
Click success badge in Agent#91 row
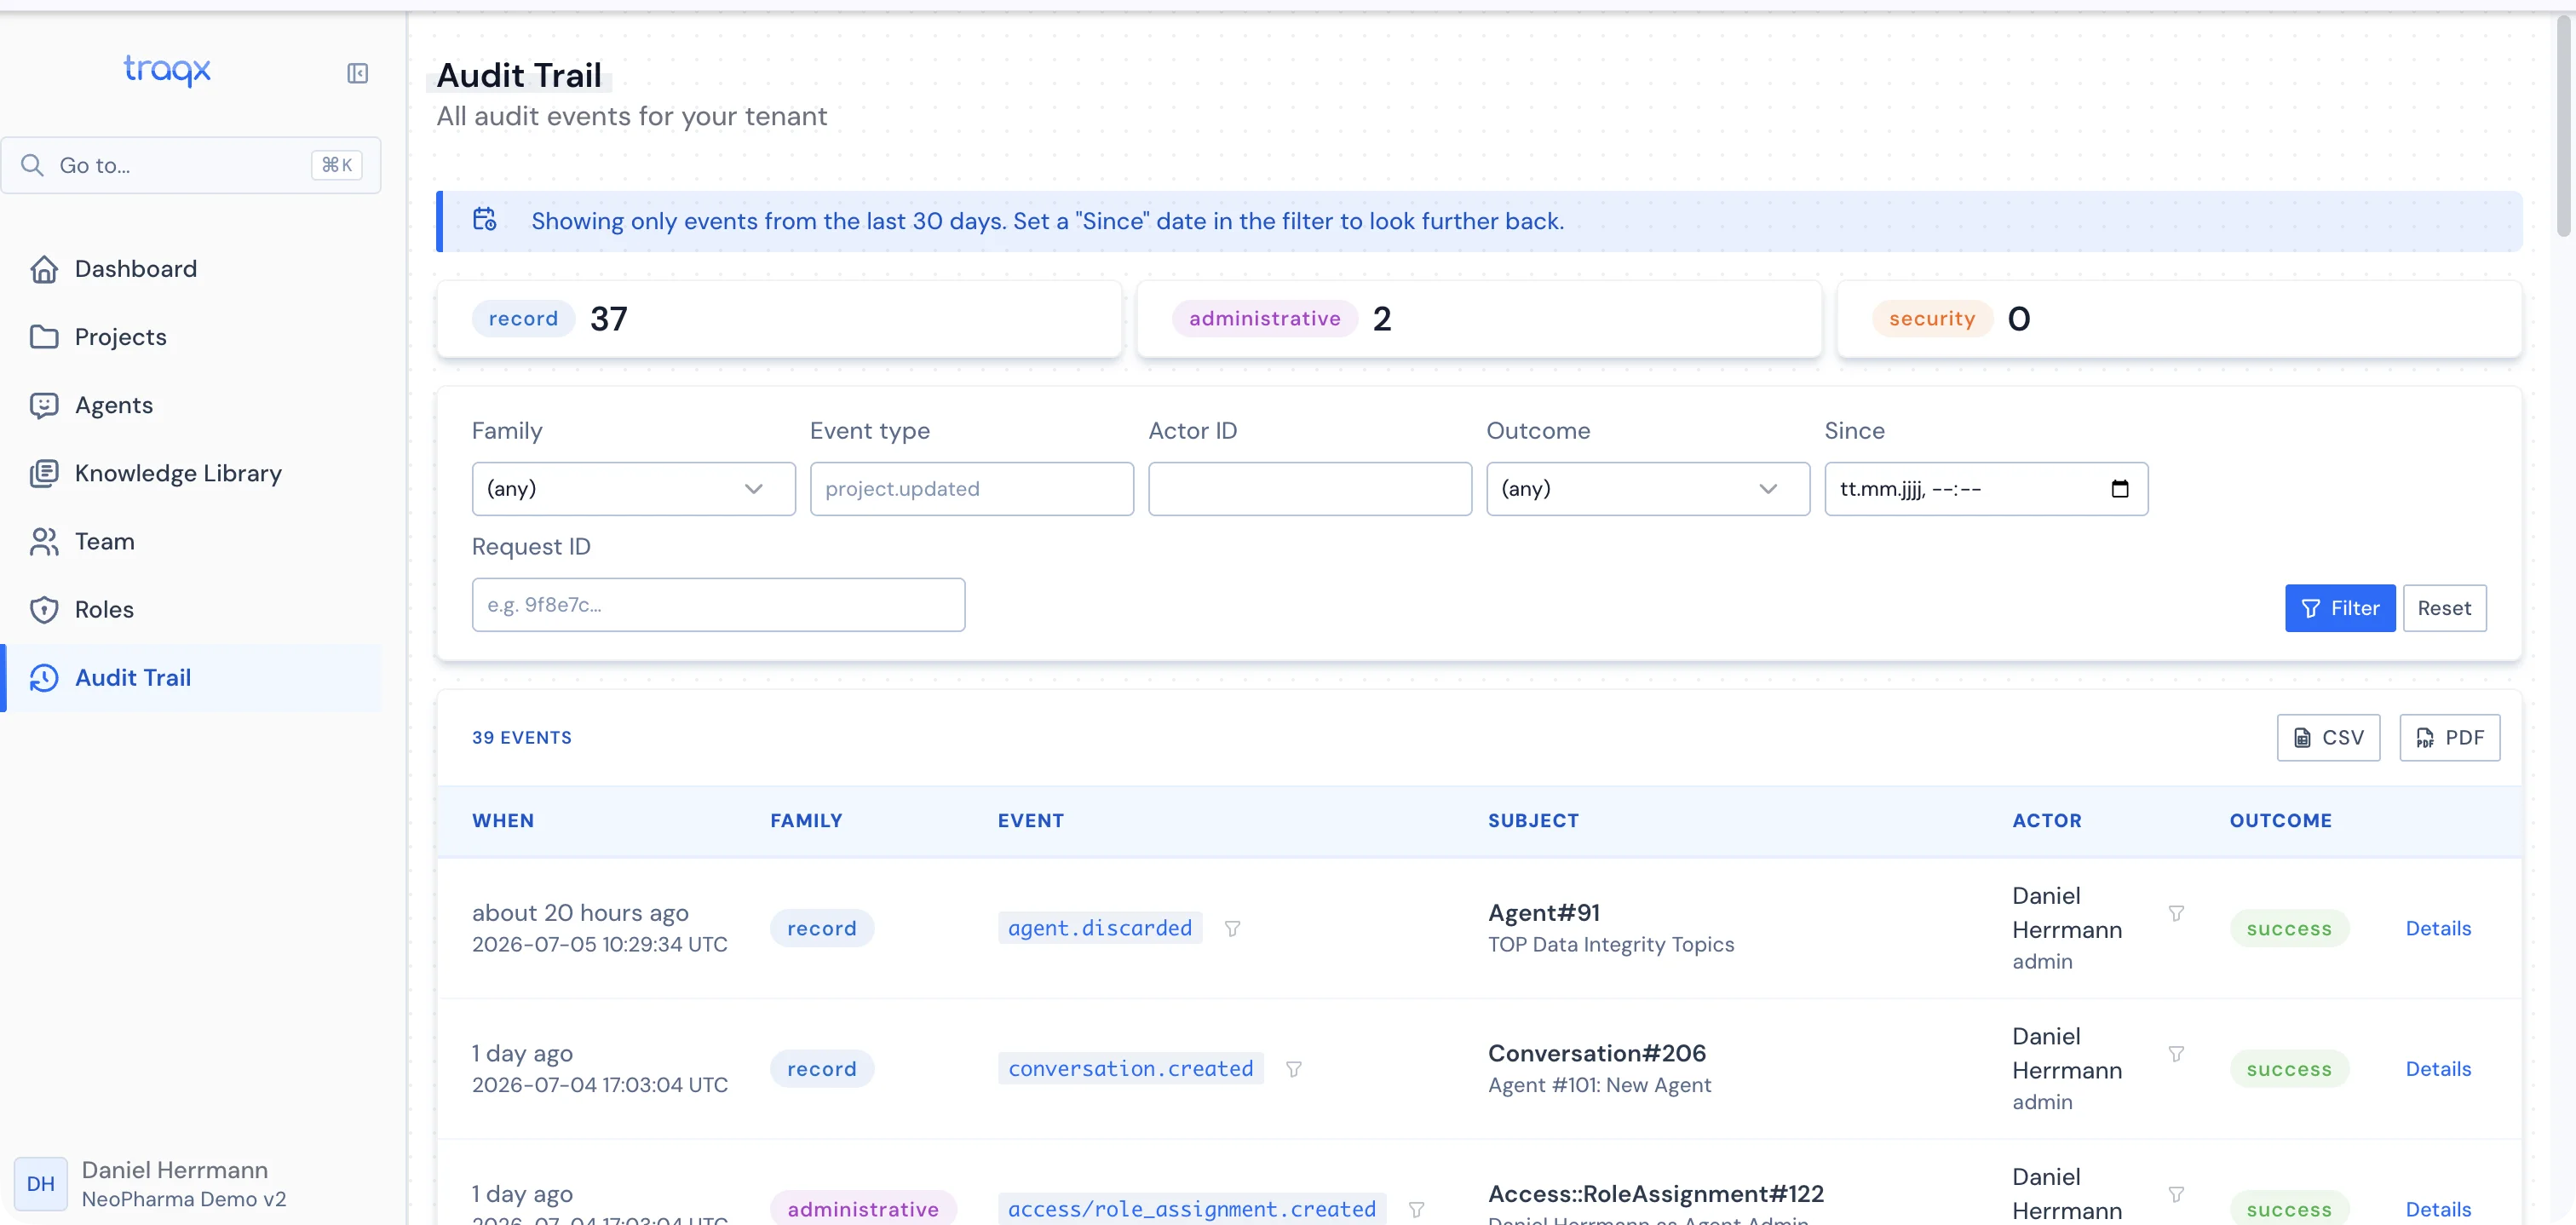[x=2288, y=929]
